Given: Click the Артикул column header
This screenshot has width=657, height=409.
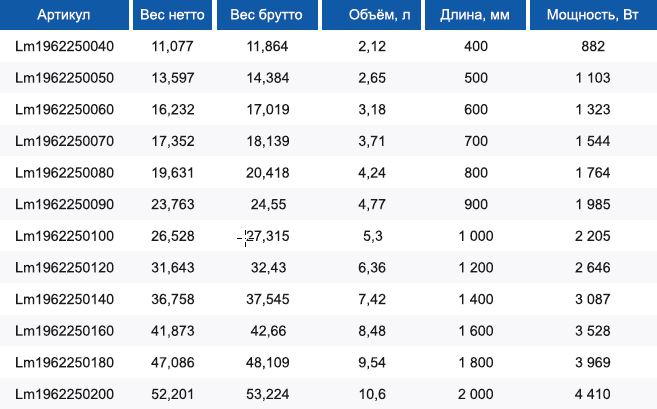Looking at the screenshot, I should click(x=64, y=15).
